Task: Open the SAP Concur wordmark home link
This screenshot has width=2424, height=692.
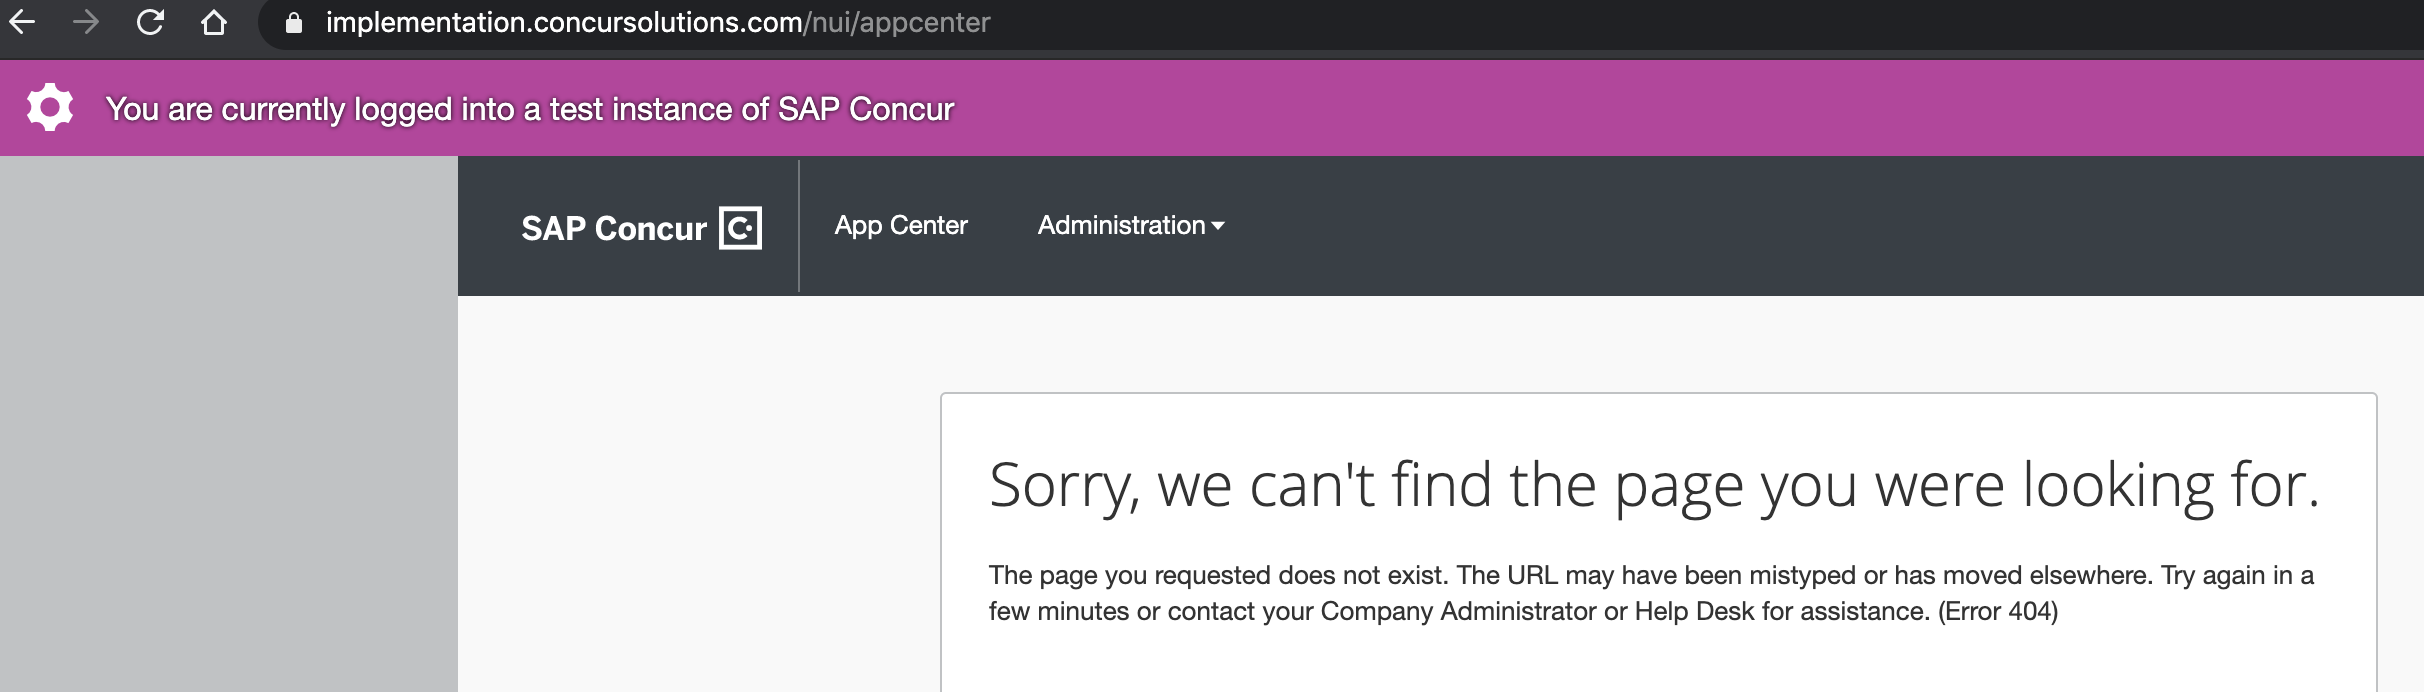Action: (x=614, y=228)
